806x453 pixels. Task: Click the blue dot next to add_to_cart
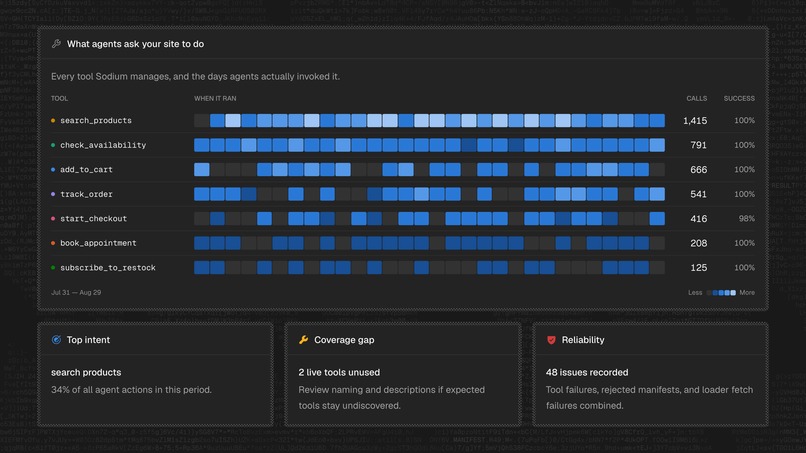pos(53,169)
